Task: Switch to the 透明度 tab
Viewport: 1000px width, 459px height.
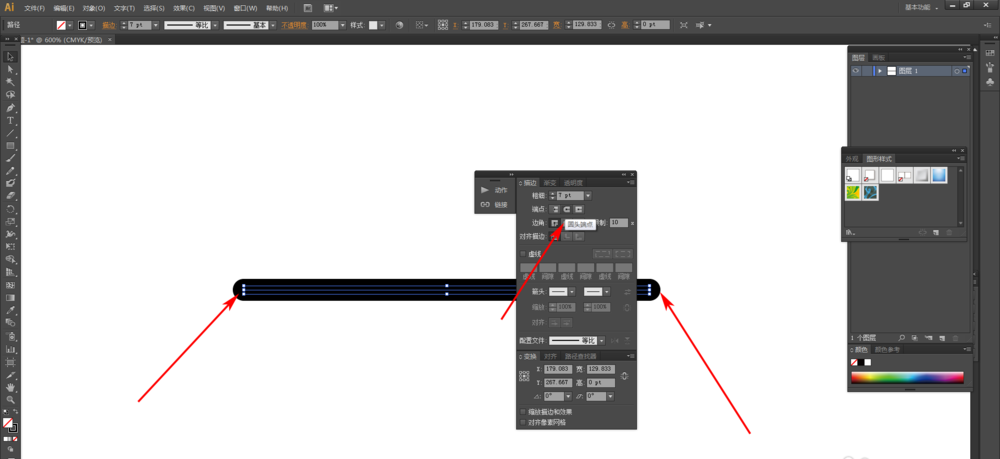Action: [574, 183]
